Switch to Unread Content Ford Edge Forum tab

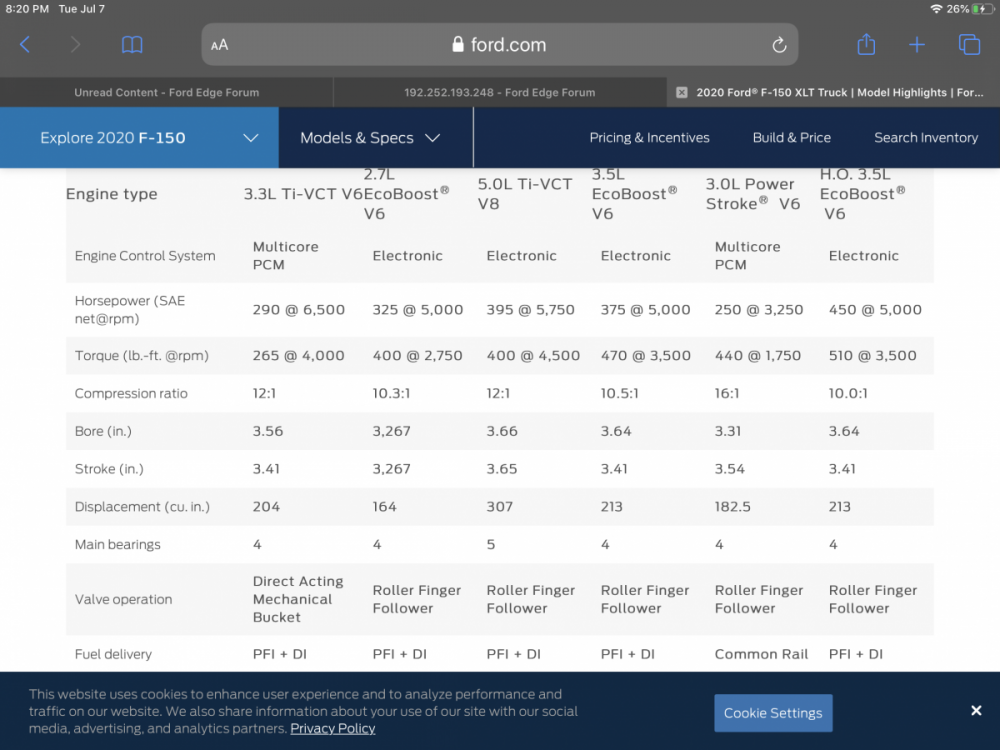(166, 92)
